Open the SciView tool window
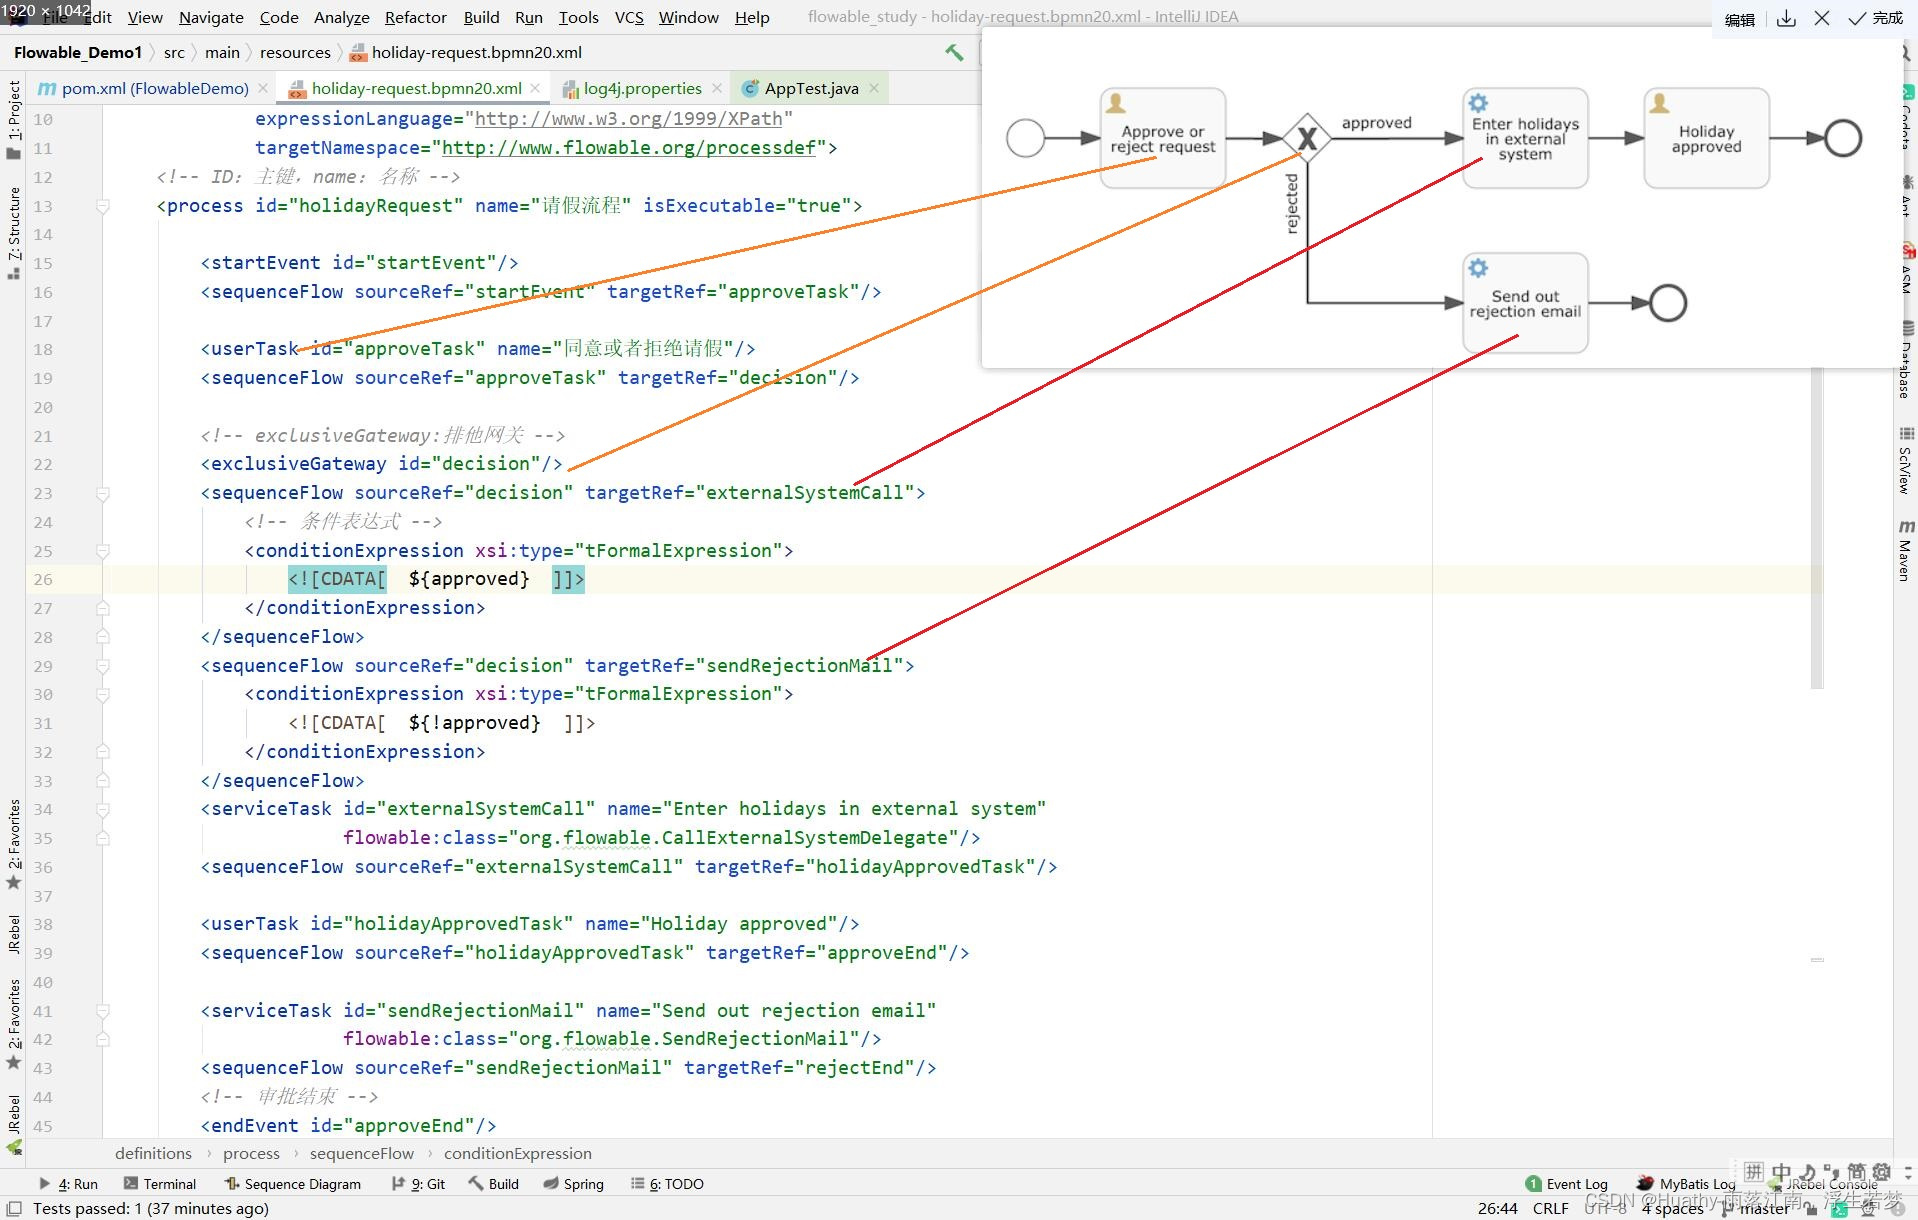The image size is (1918, 1220). pyautogui.click(x=1905, y=460)
